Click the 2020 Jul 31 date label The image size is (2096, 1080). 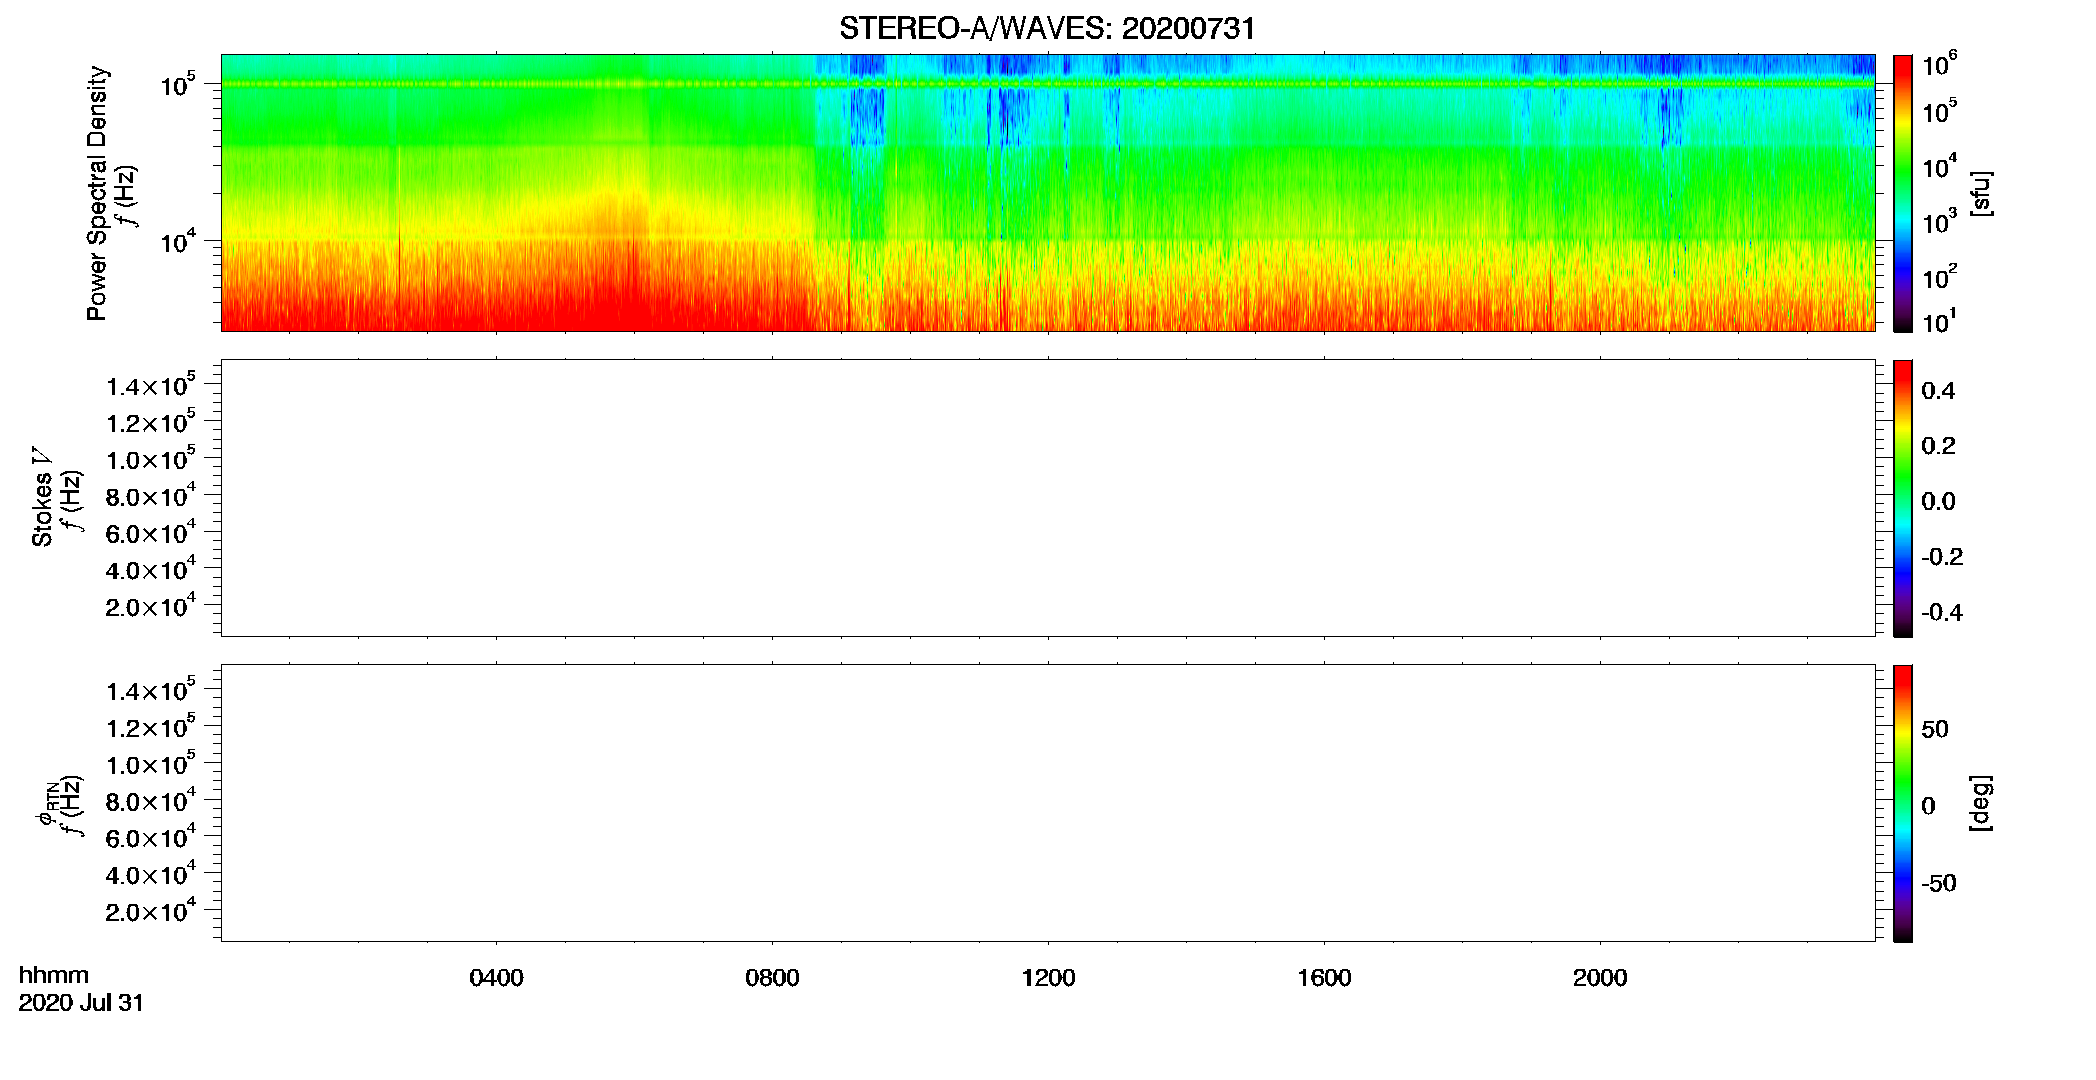click(81, 1003)
